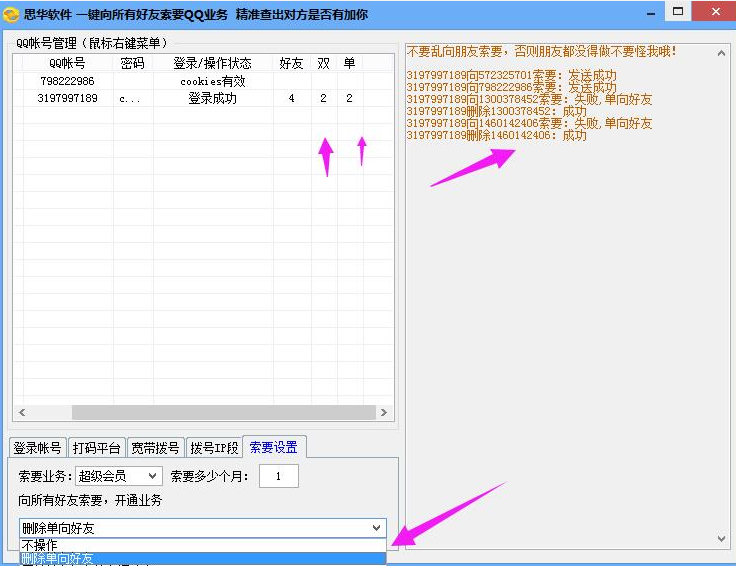Click log line 向572325701索要:发送成功
736x566 pixels.
pyautogui.click(x=511, y=75)
